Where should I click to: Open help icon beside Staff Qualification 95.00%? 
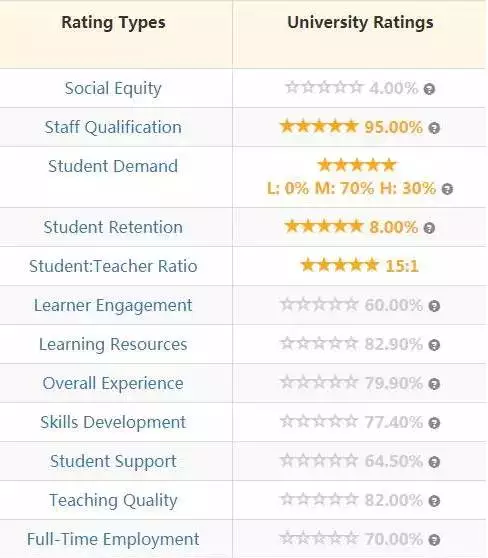(434, 128)
